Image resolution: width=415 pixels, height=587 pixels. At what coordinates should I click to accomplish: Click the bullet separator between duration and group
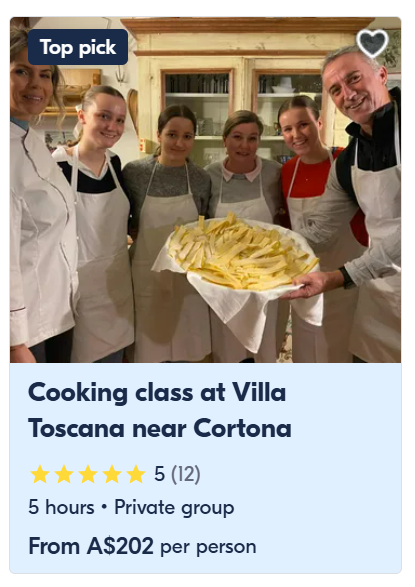pos(104,508)
